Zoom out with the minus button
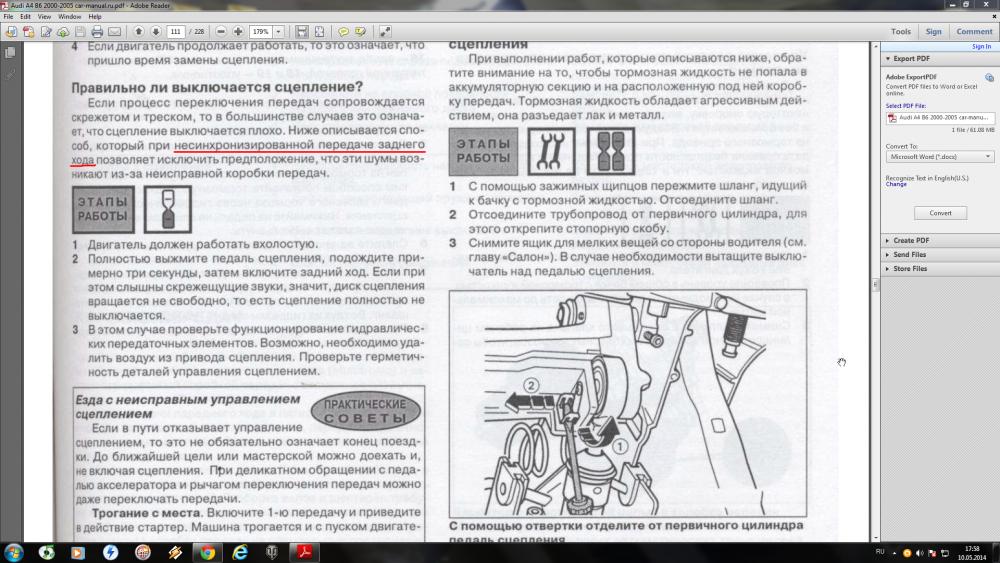Screen dimensions: 1000x563 pos(221,32)
